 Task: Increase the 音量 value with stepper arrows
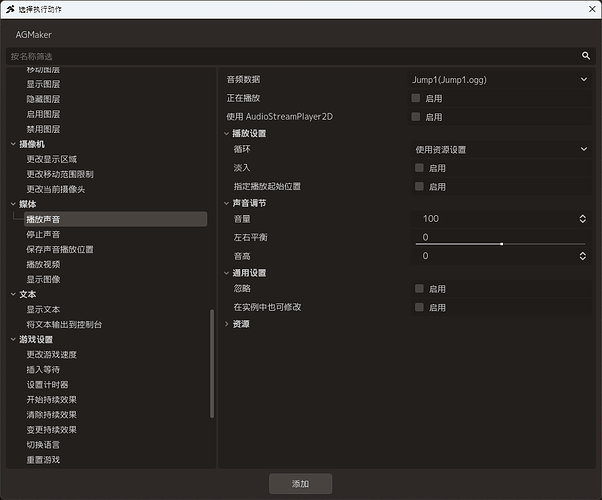582,217
